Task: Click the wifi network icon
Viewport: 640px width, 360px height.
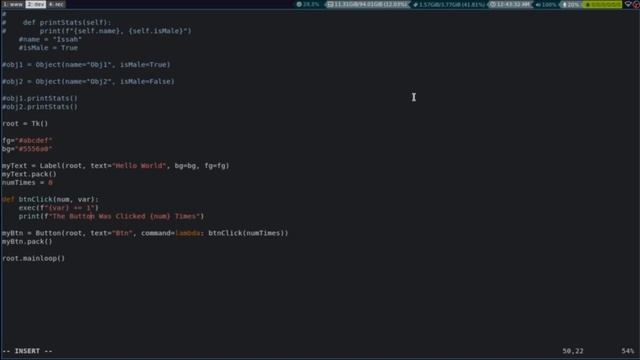Action: pos(628,4)
